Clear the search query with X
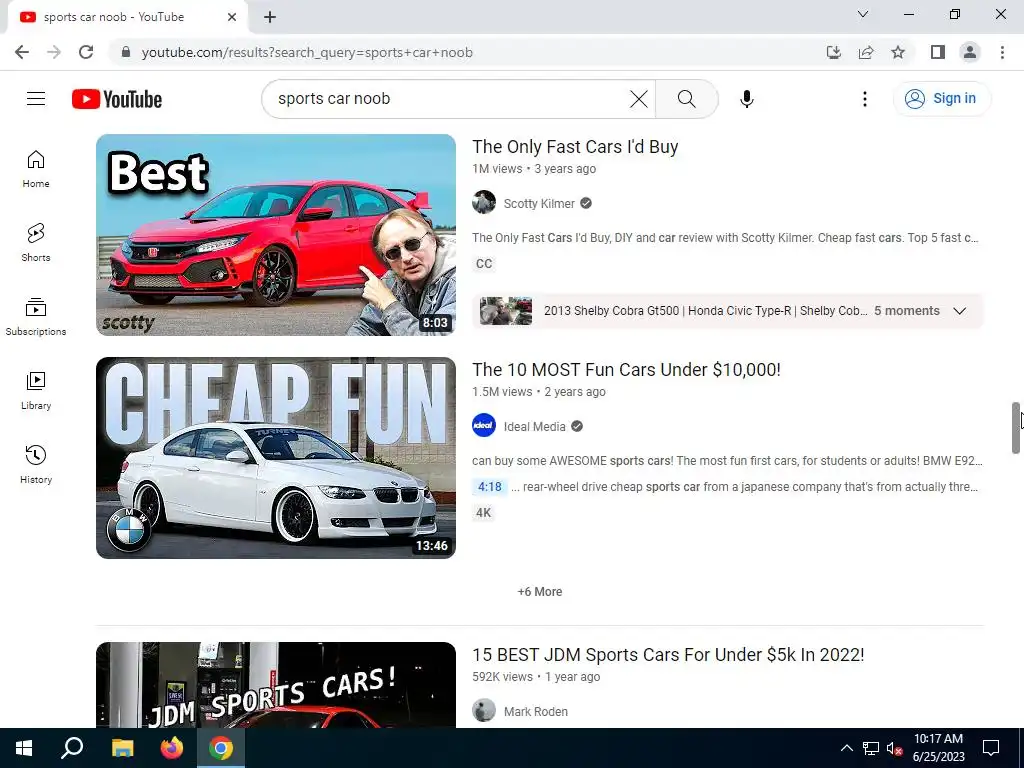The image size is (1024, 768). [x=639, y=99]
